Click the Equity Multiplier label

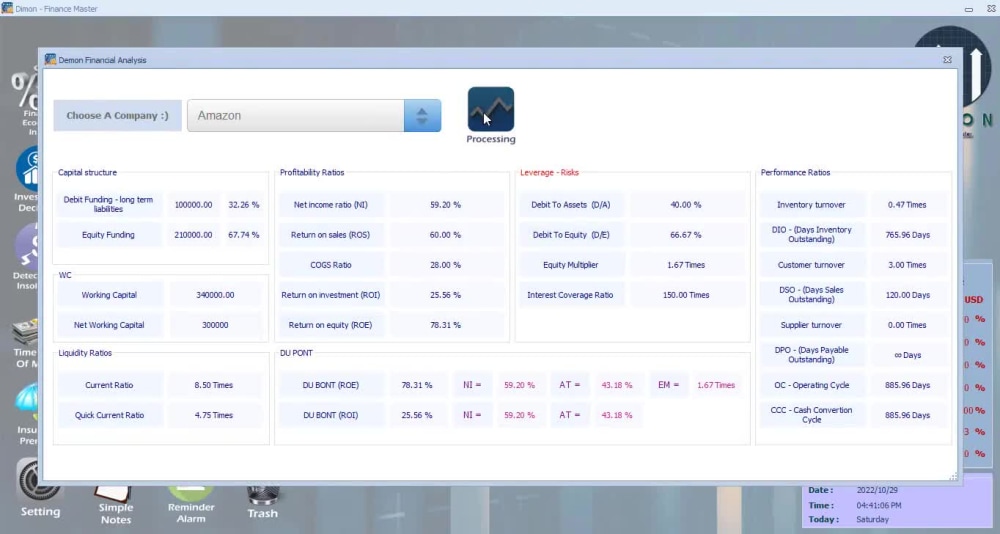tap(571, 265)
